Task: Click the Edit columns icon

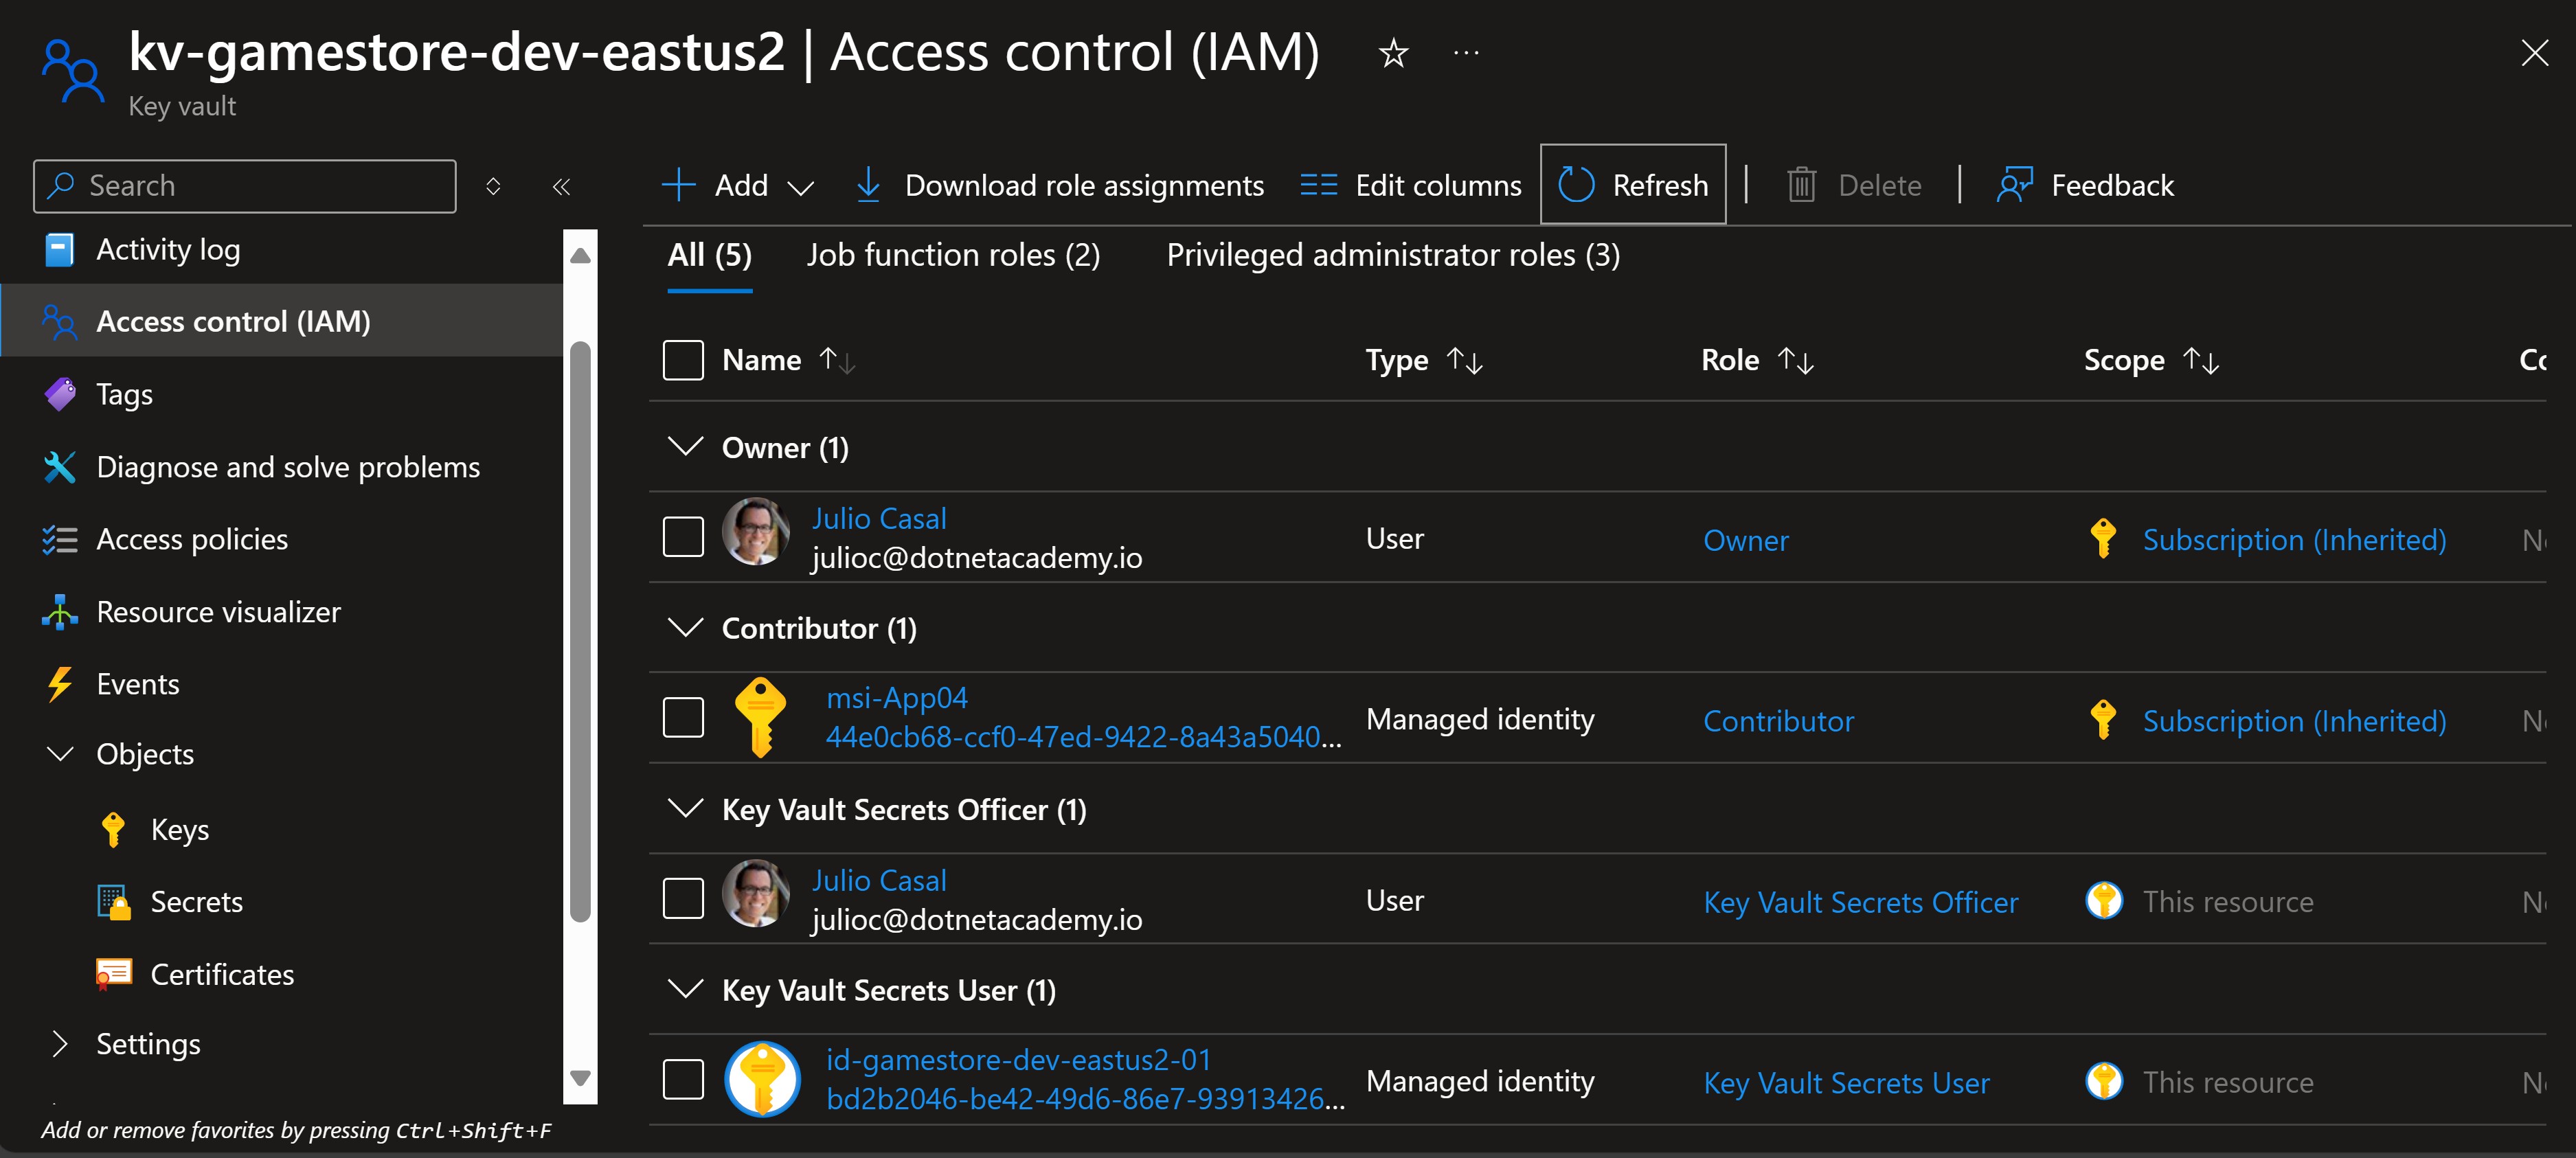Action: (x=1318, y=185)
